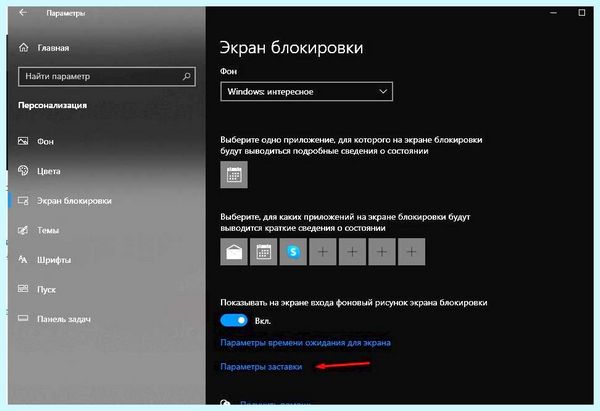Add an app with the third plus tile
Screen dimensions: 600x411
[382, 252]
